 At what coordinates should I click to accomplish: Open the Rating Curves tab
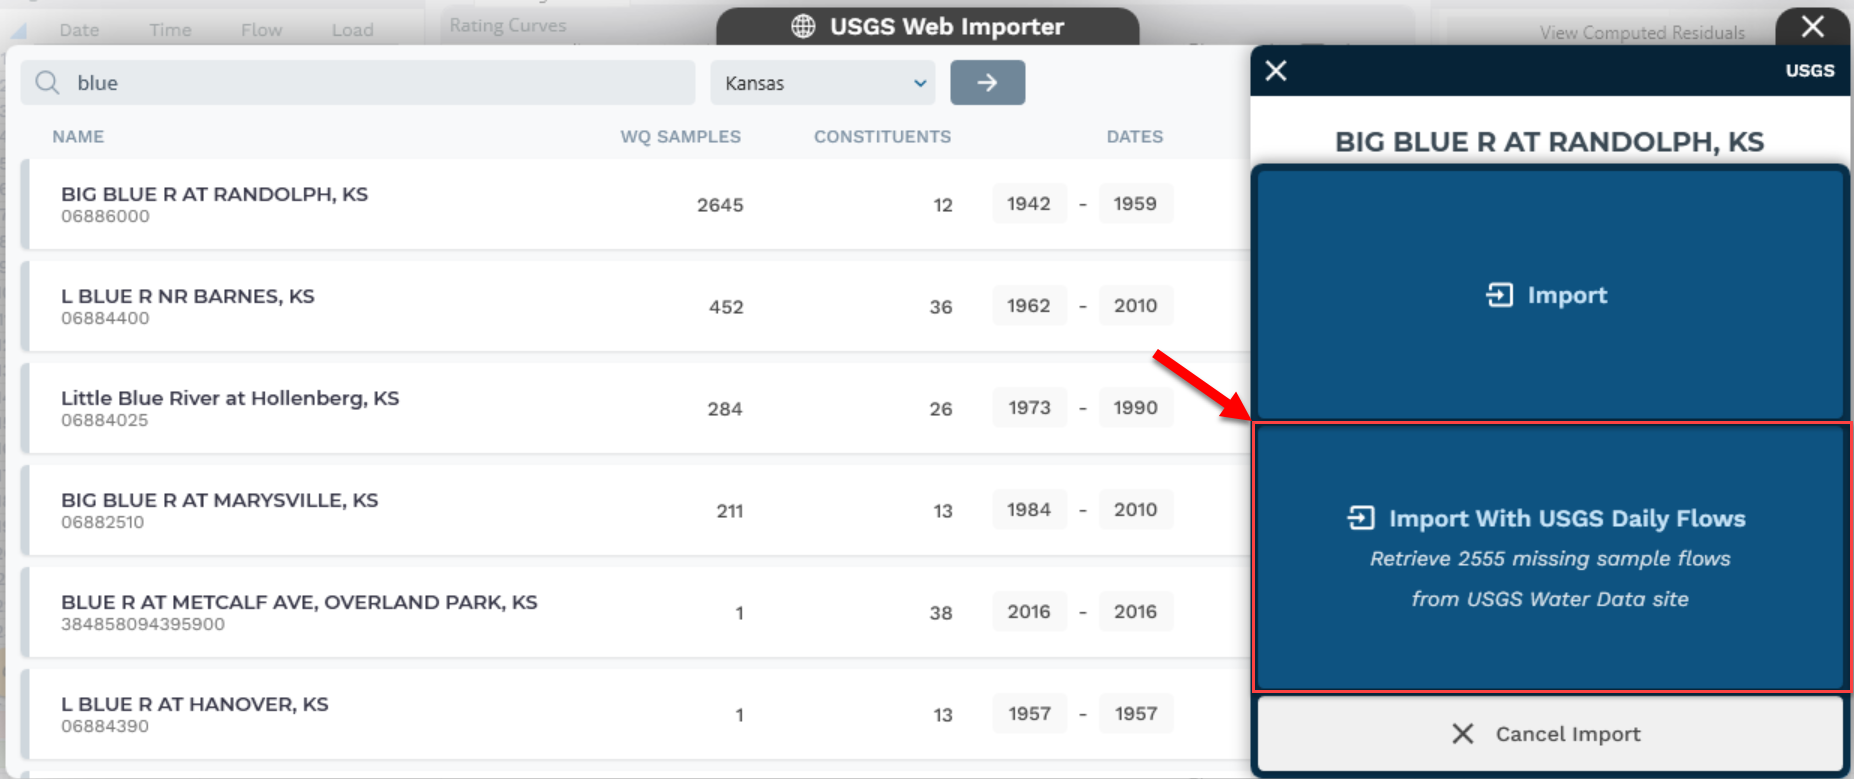coord(507,26)
